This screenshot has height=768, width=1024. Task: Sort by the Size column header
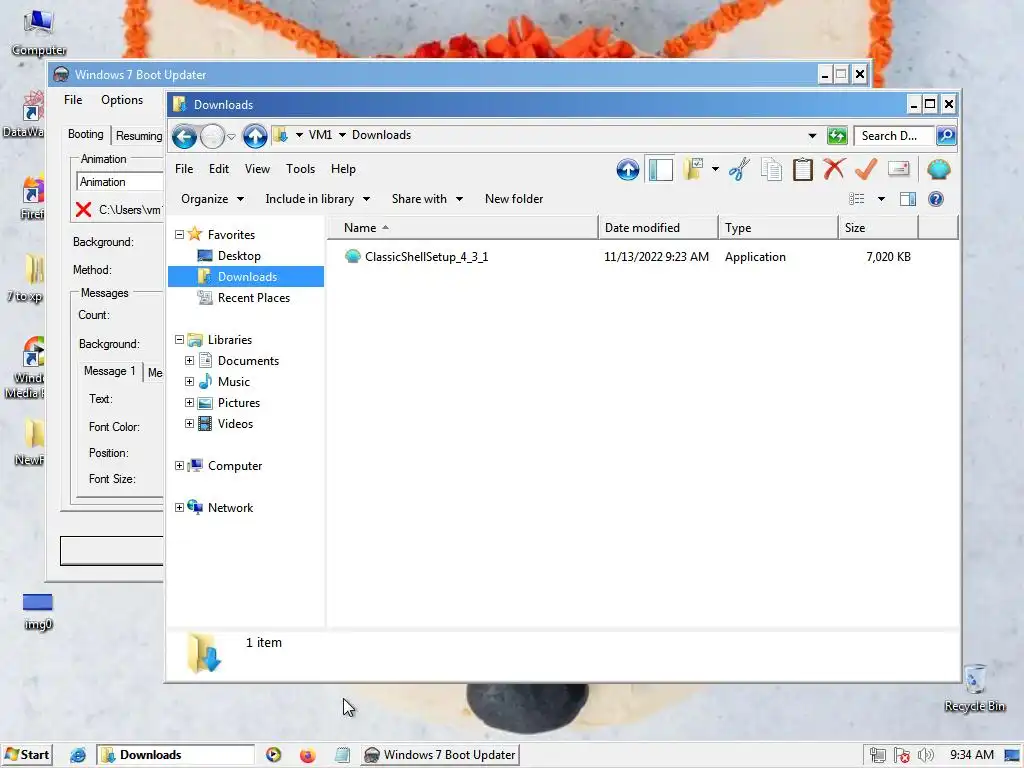878,228
